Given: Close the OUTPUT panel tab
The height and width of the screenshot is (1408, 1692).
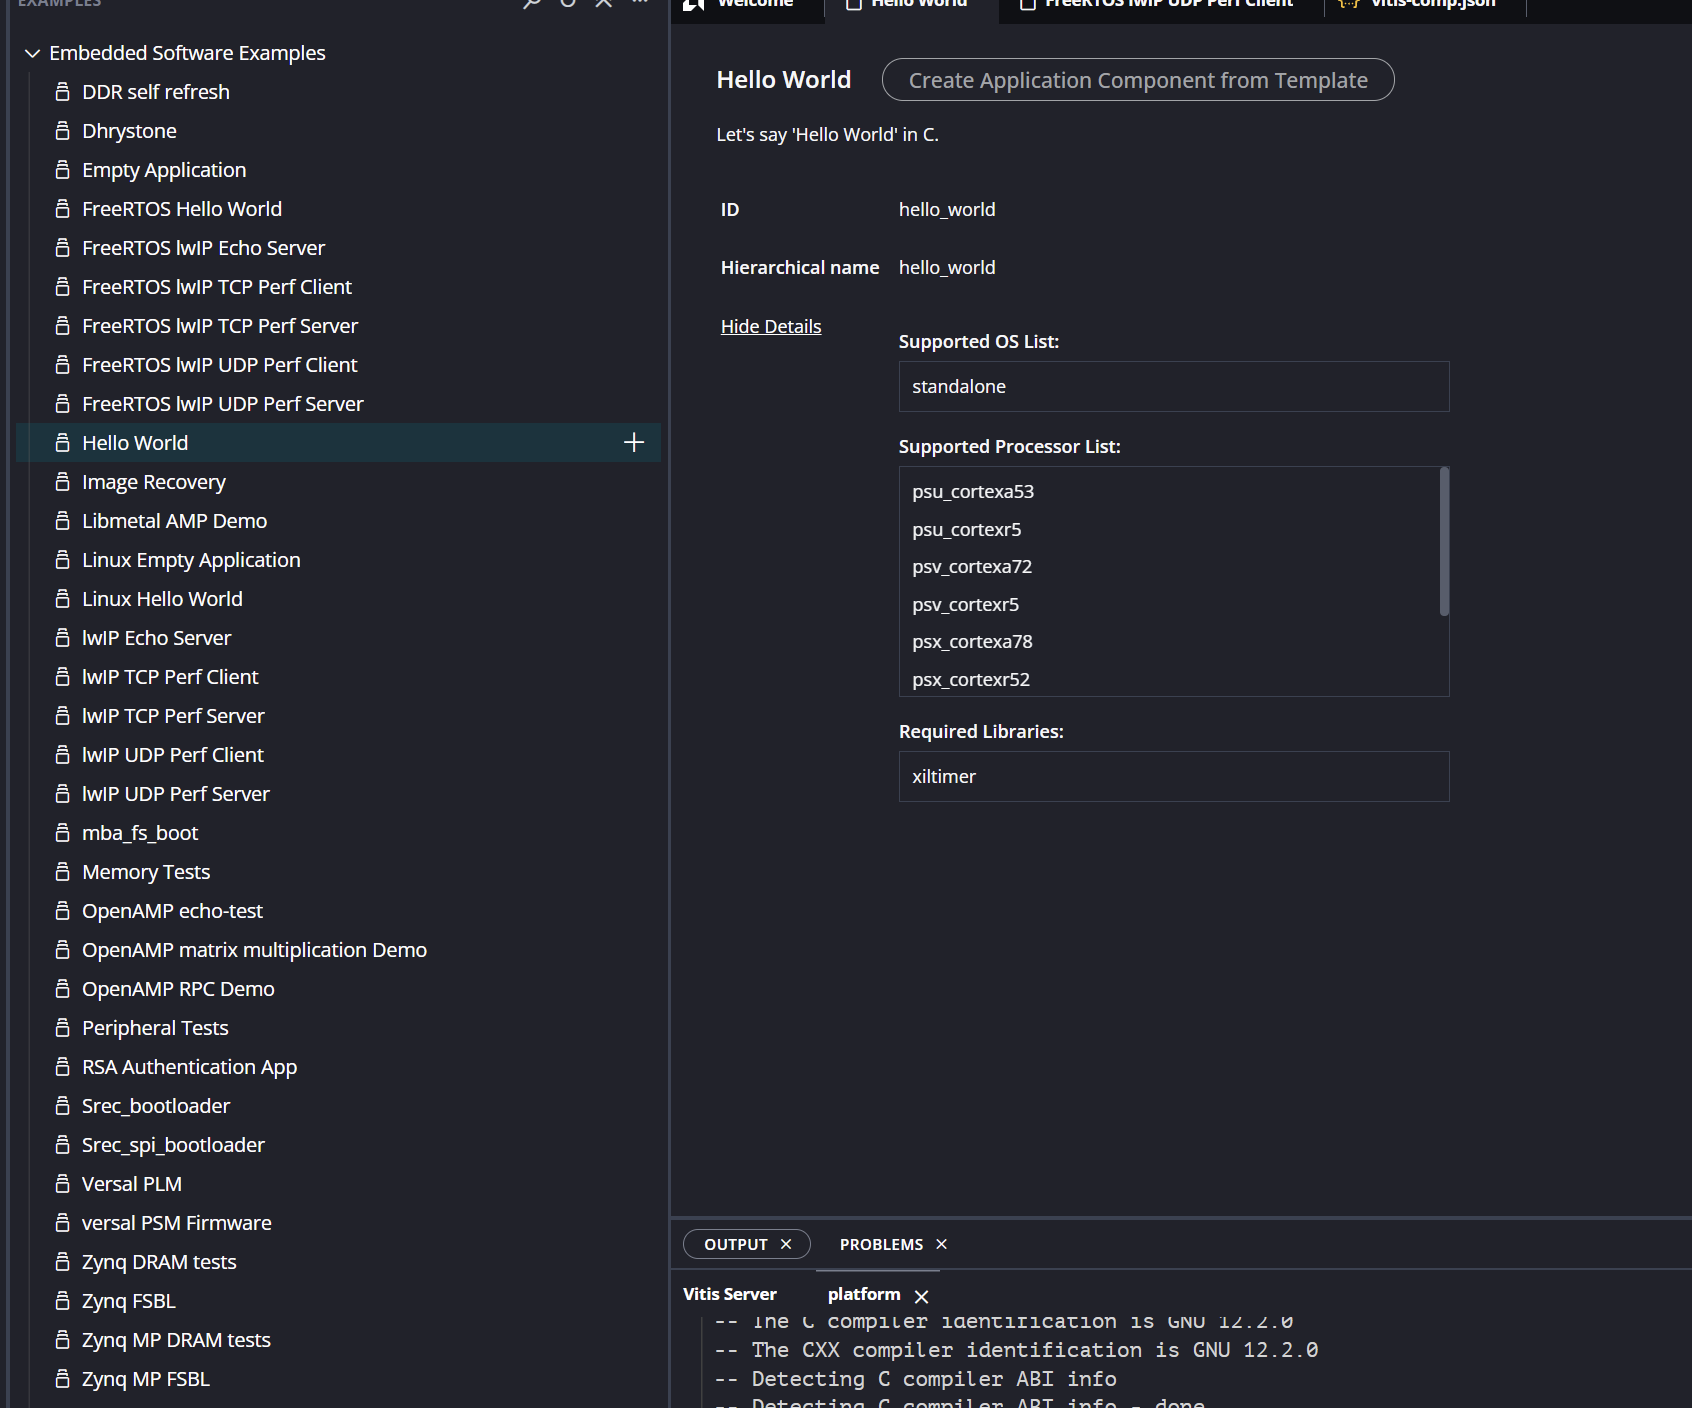Looking at the screenshot, I should [x=786, y=1244].
